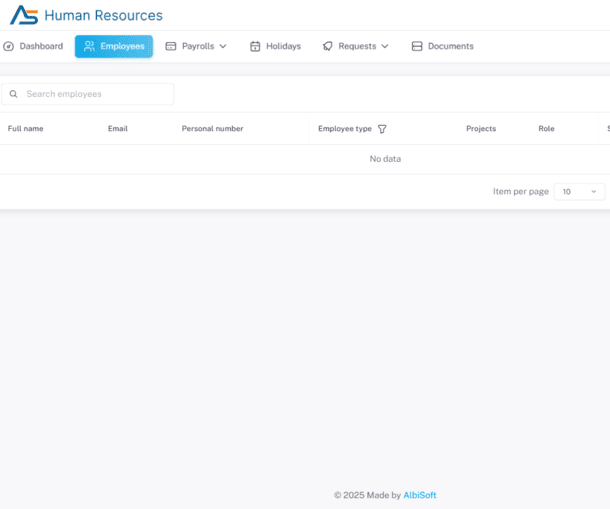Expand the Requests chevron arrow
The width and height of the screenshot is (610, 509).
coord(385,46)
